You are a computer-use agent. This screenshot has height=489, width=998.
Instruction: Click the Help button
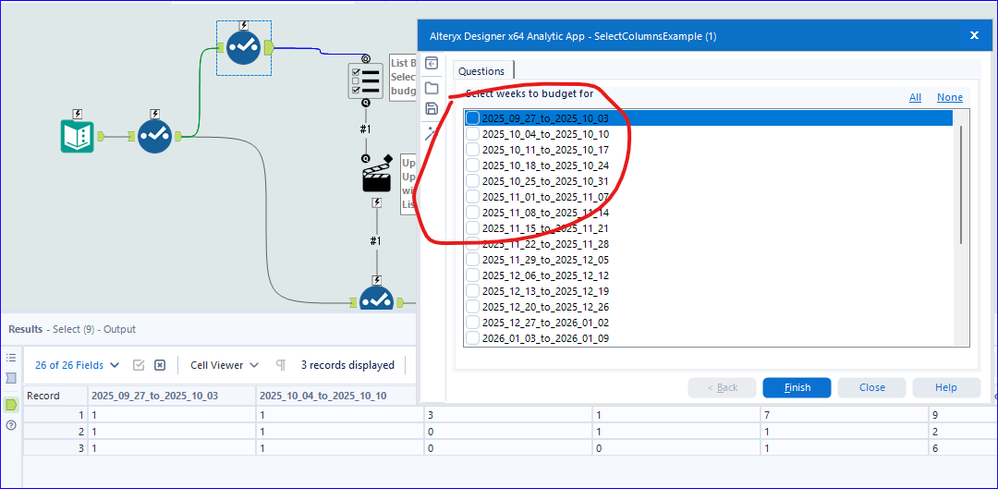point(946,387)
